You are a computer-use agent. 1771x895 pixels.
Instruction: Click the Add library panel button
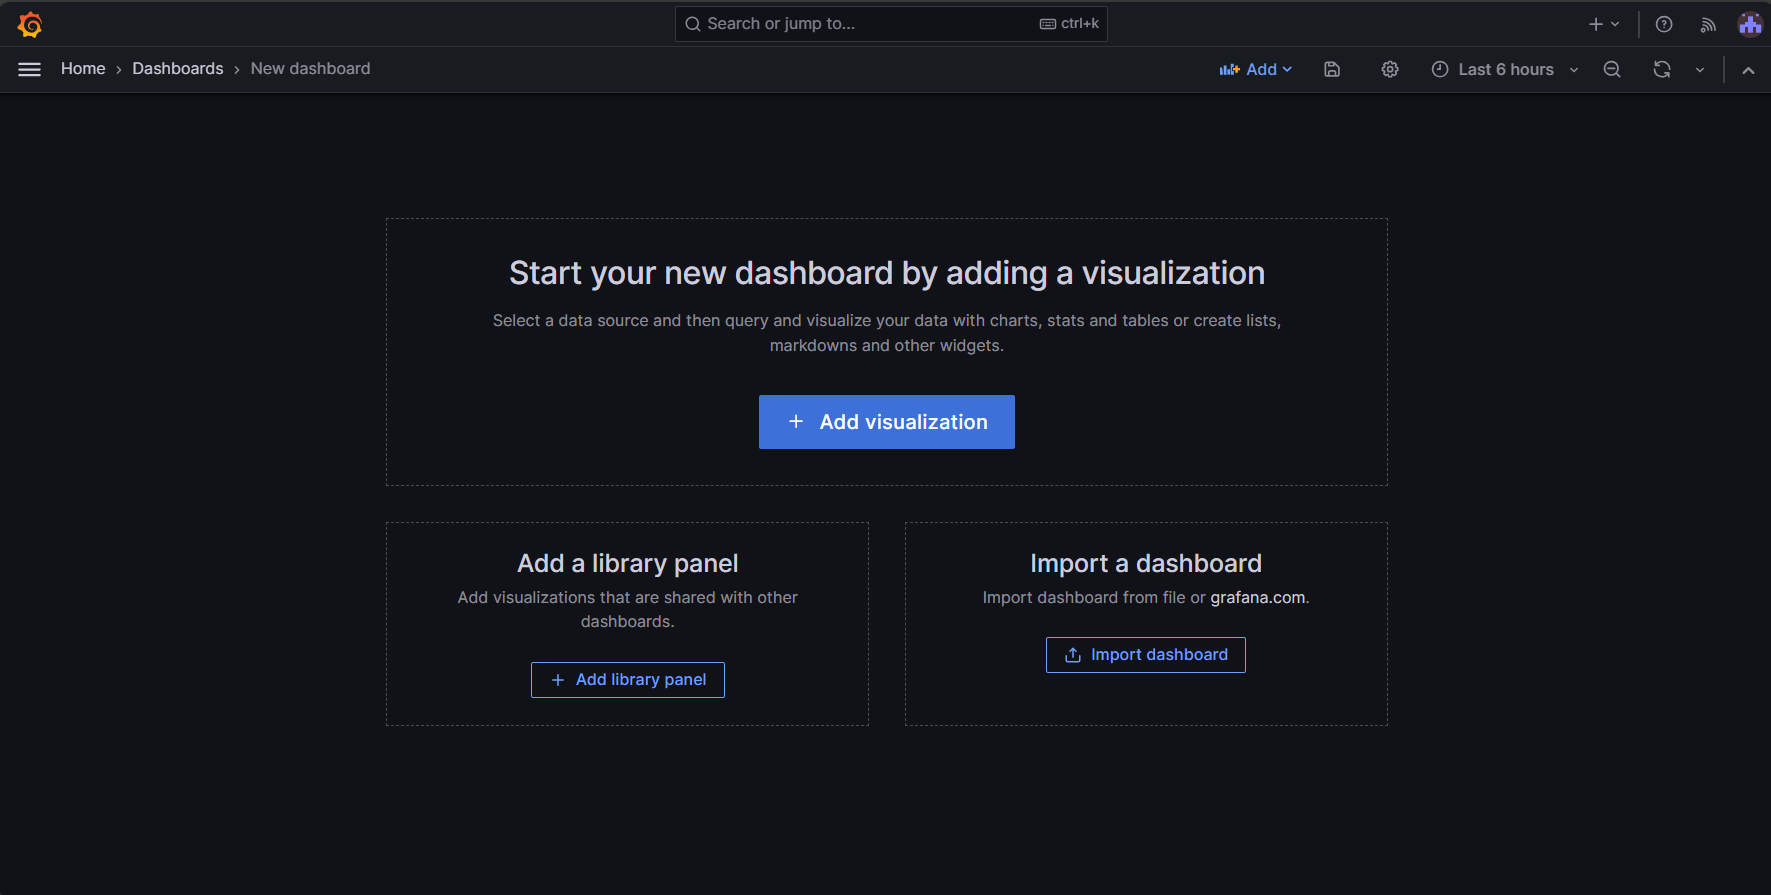[x=628, y=680]
